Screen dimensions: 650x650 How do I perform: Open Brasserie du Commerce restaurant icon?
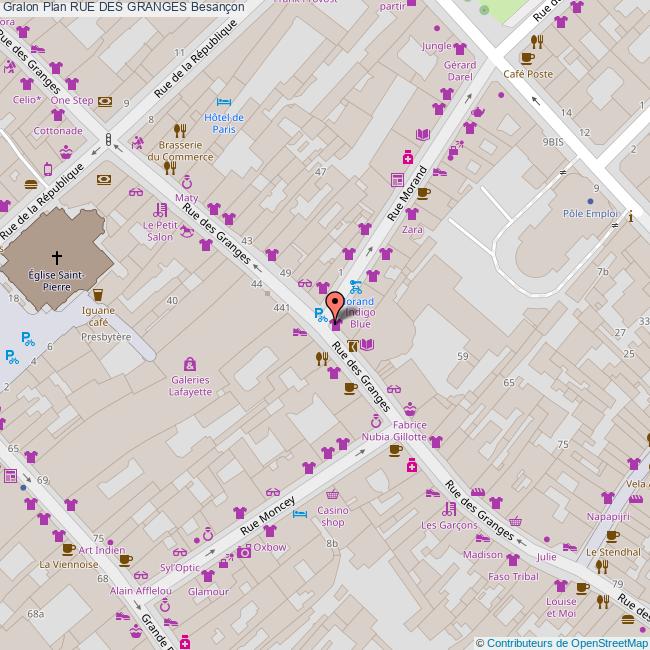pos(180,130)
